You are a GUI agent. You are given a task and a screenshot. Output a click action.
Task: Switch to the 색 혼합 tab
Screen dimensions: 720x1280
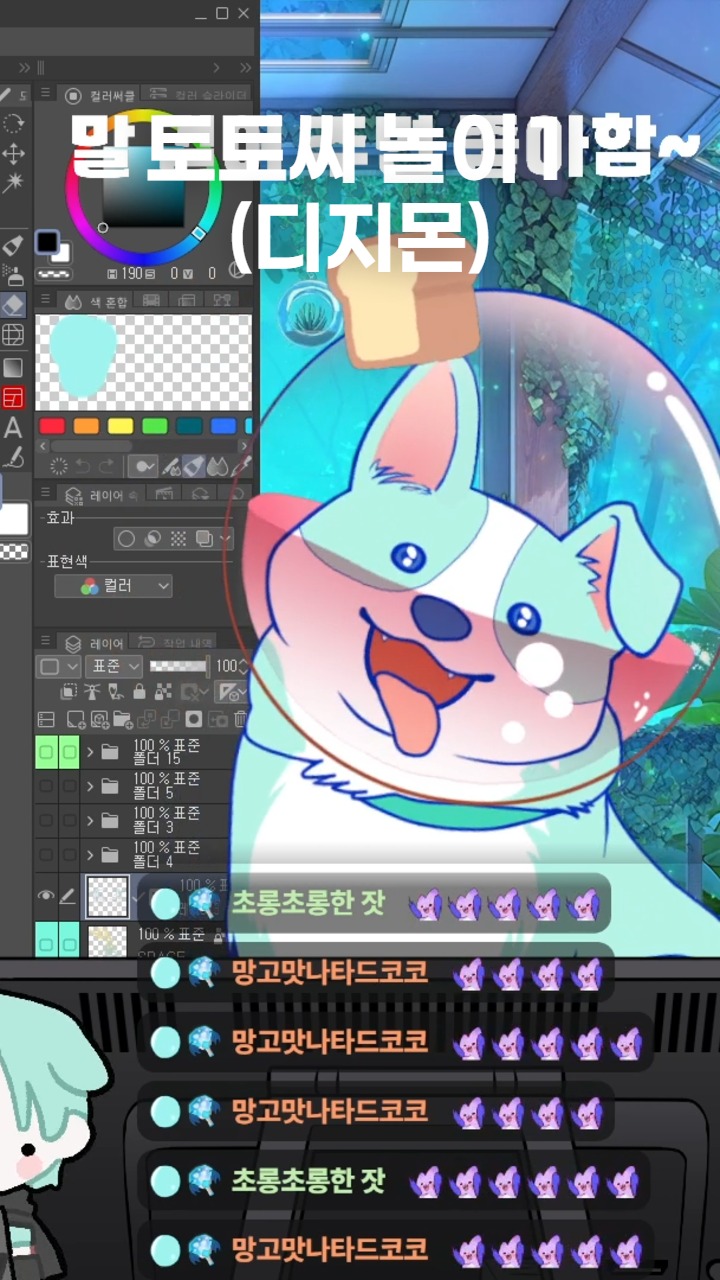(95, 302)
